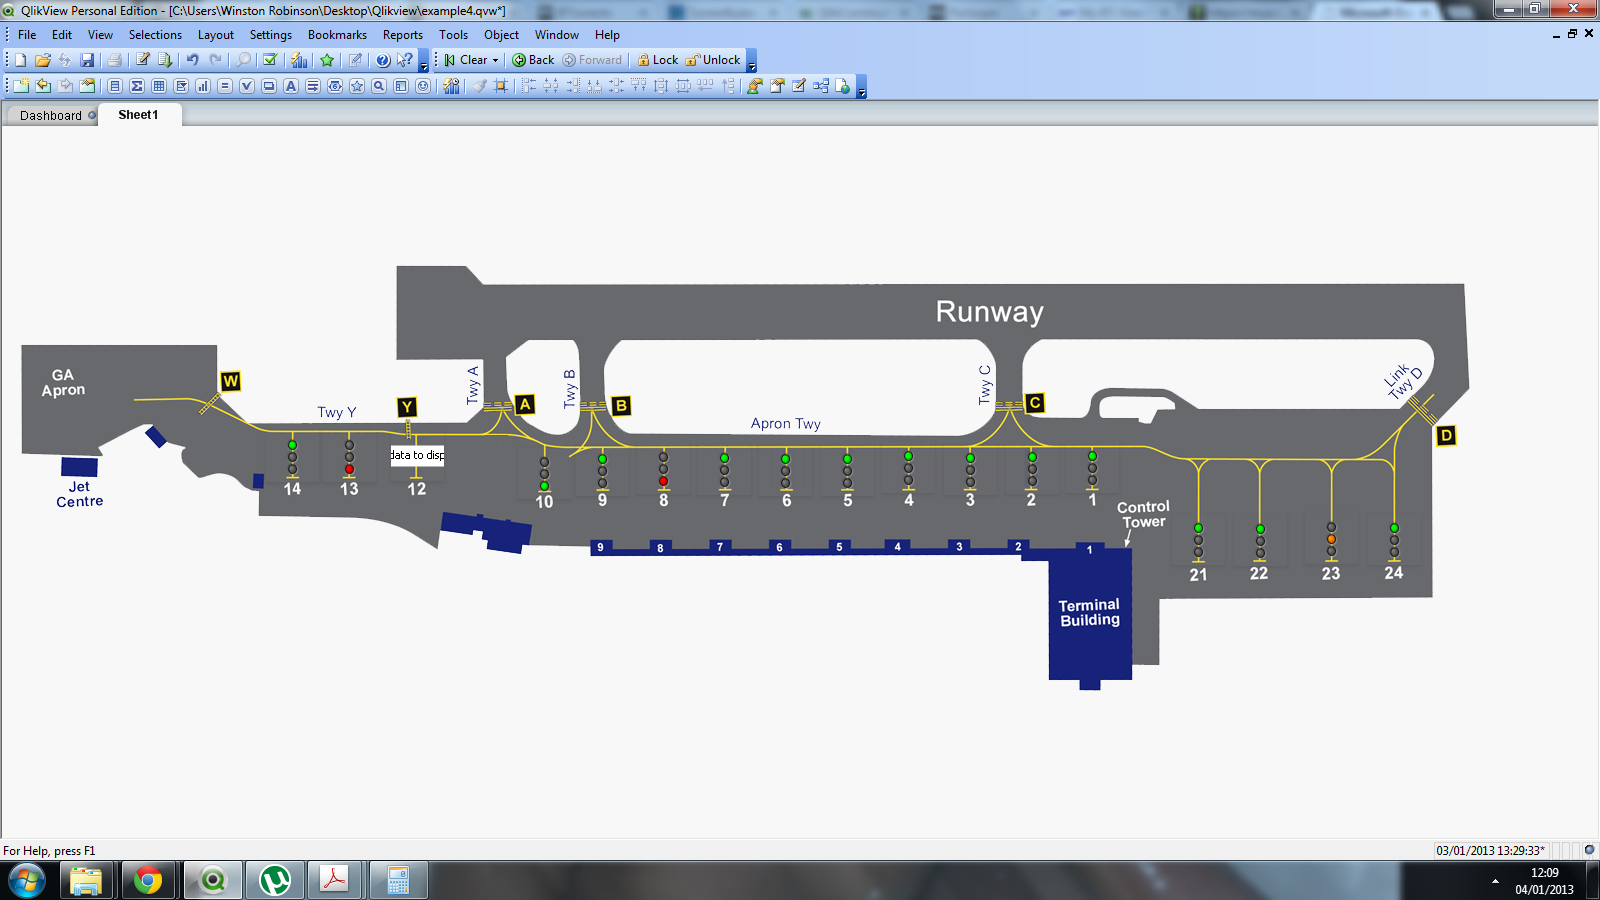This screenshot has width=1600, height=900.
Task: Open Google Chrome from the taskbar
Action: tap(148, 881)
